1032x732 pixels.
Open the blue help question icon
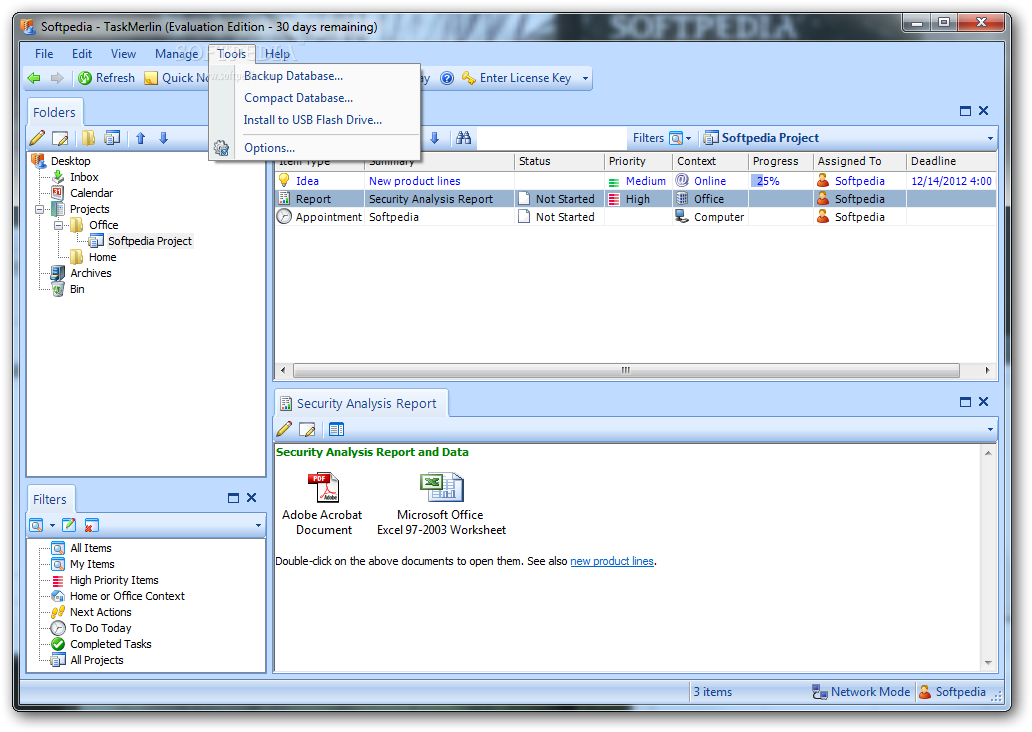(447, 78)
